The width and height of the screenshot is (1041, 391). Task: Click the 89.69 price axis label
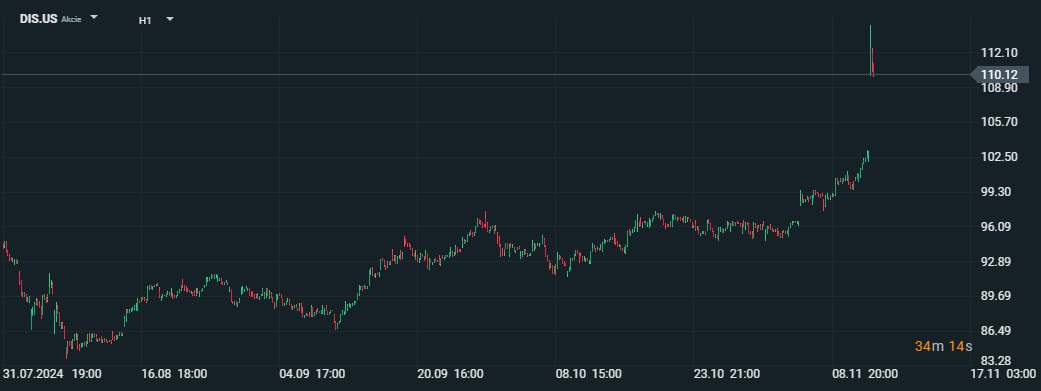999,296
